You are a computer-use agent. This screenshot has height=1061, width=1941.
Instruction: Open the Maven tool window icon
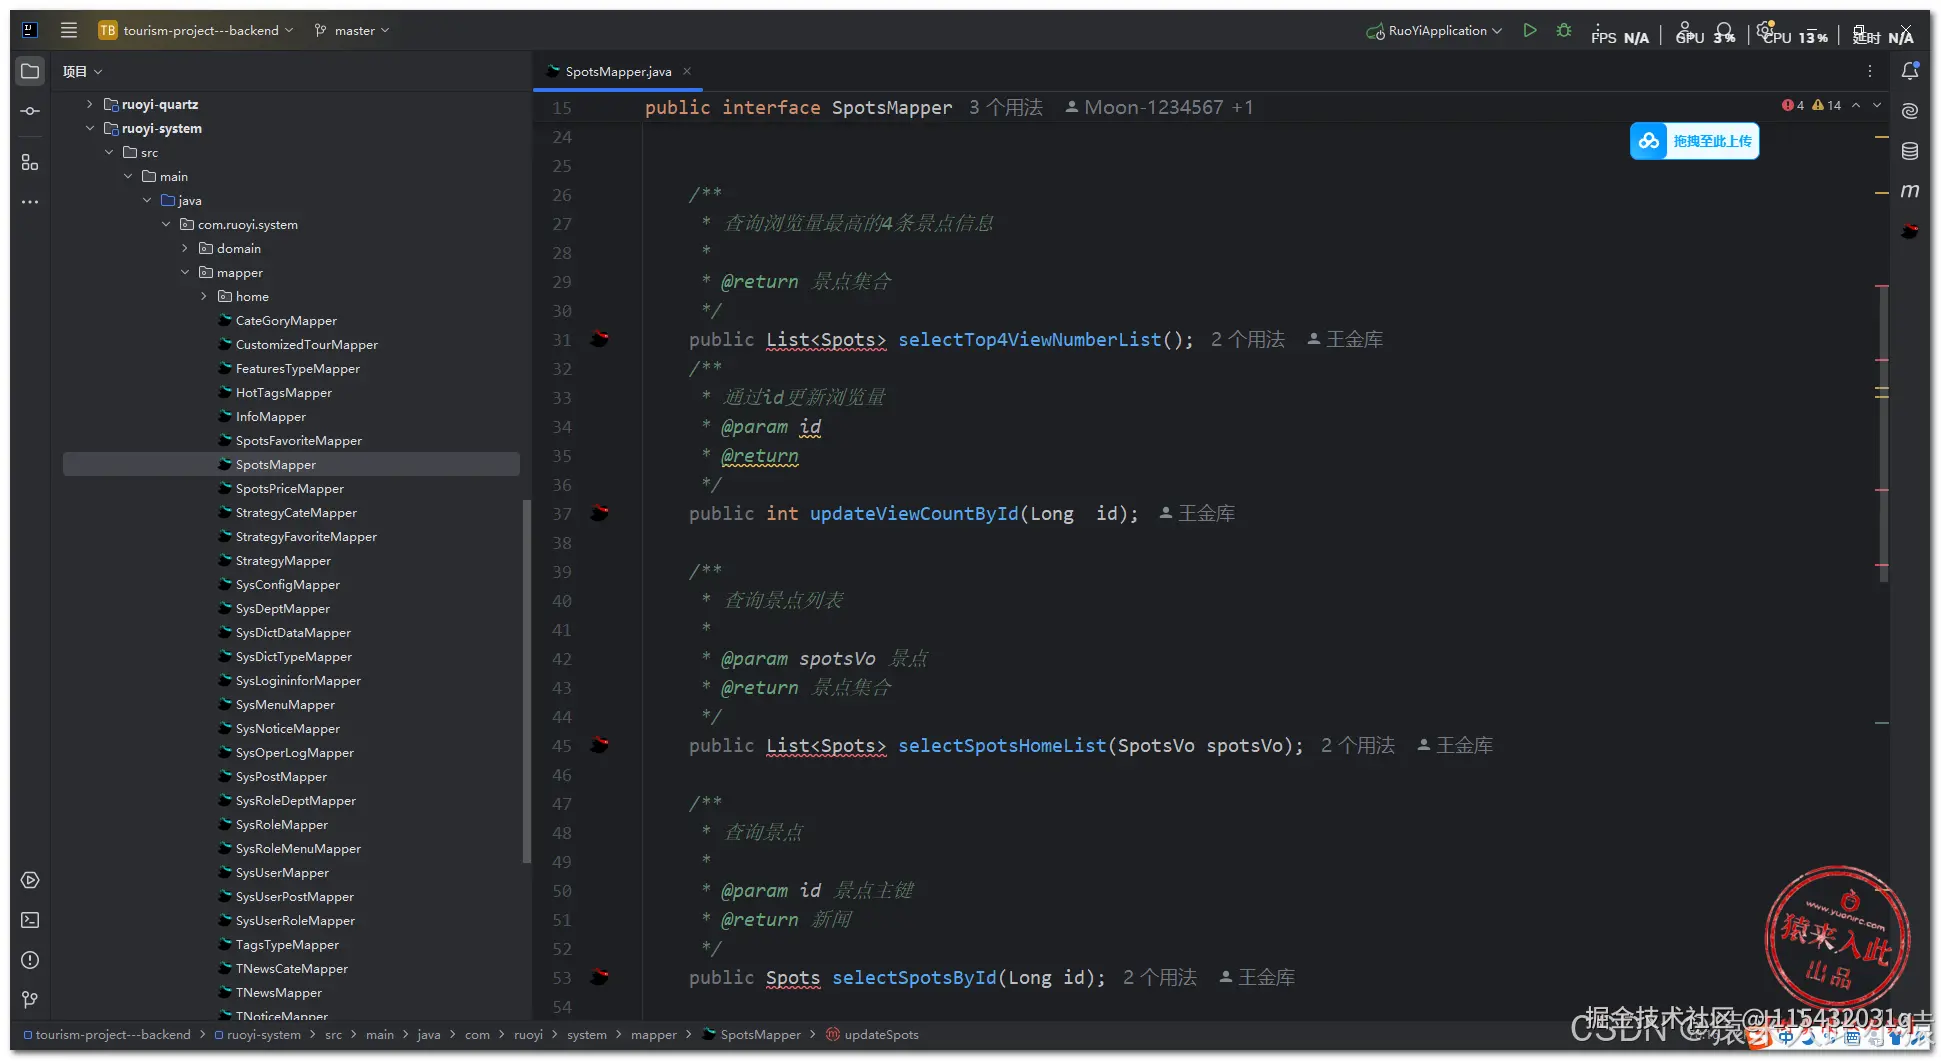[1910, 191]
